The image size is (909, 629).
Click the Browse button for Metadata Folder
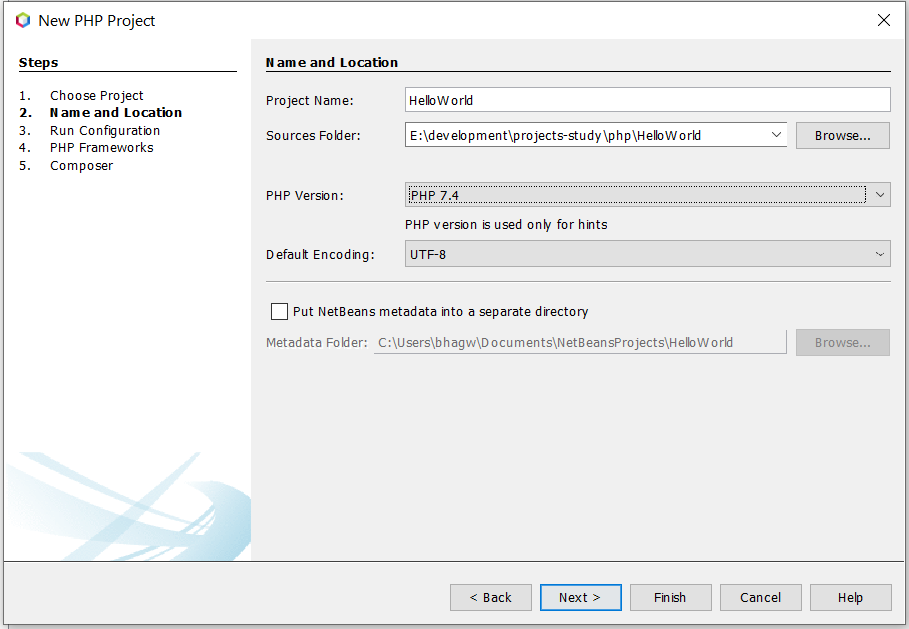tap(842, 343)
